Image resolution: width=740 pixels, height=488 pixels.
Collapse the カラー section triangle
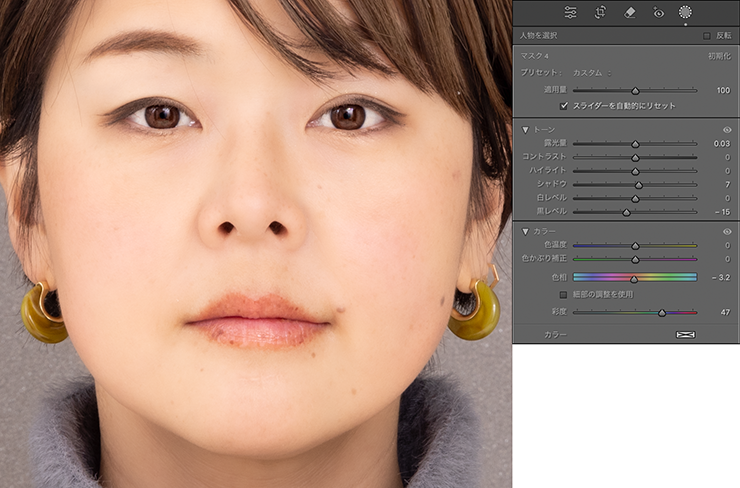525,231
